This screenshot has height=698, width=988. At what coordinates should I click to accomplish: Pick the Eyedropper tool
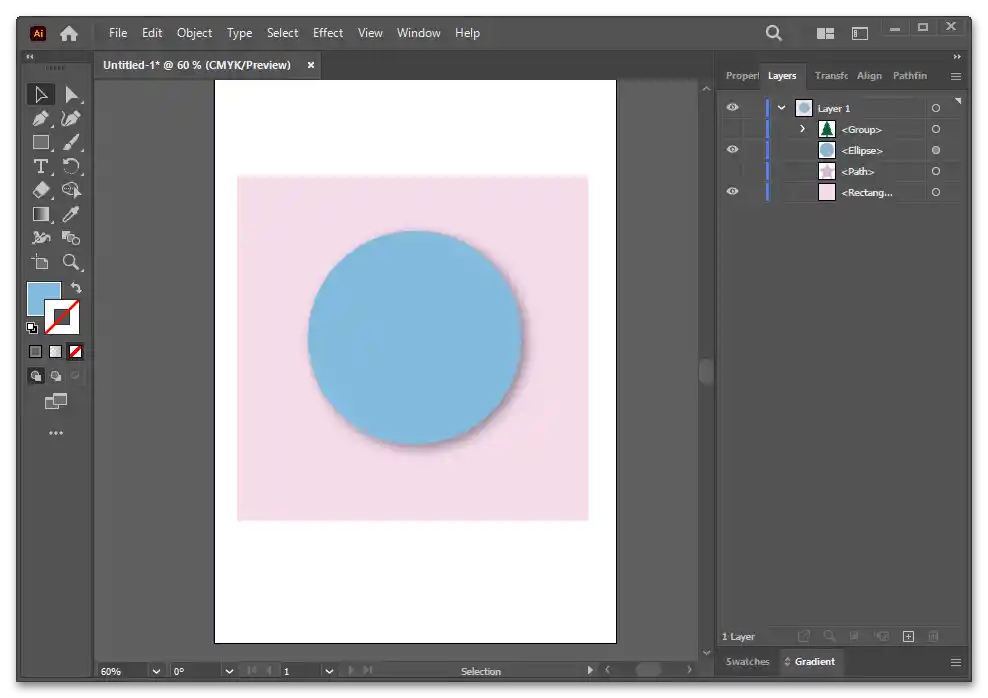click(x=71, y=214)
